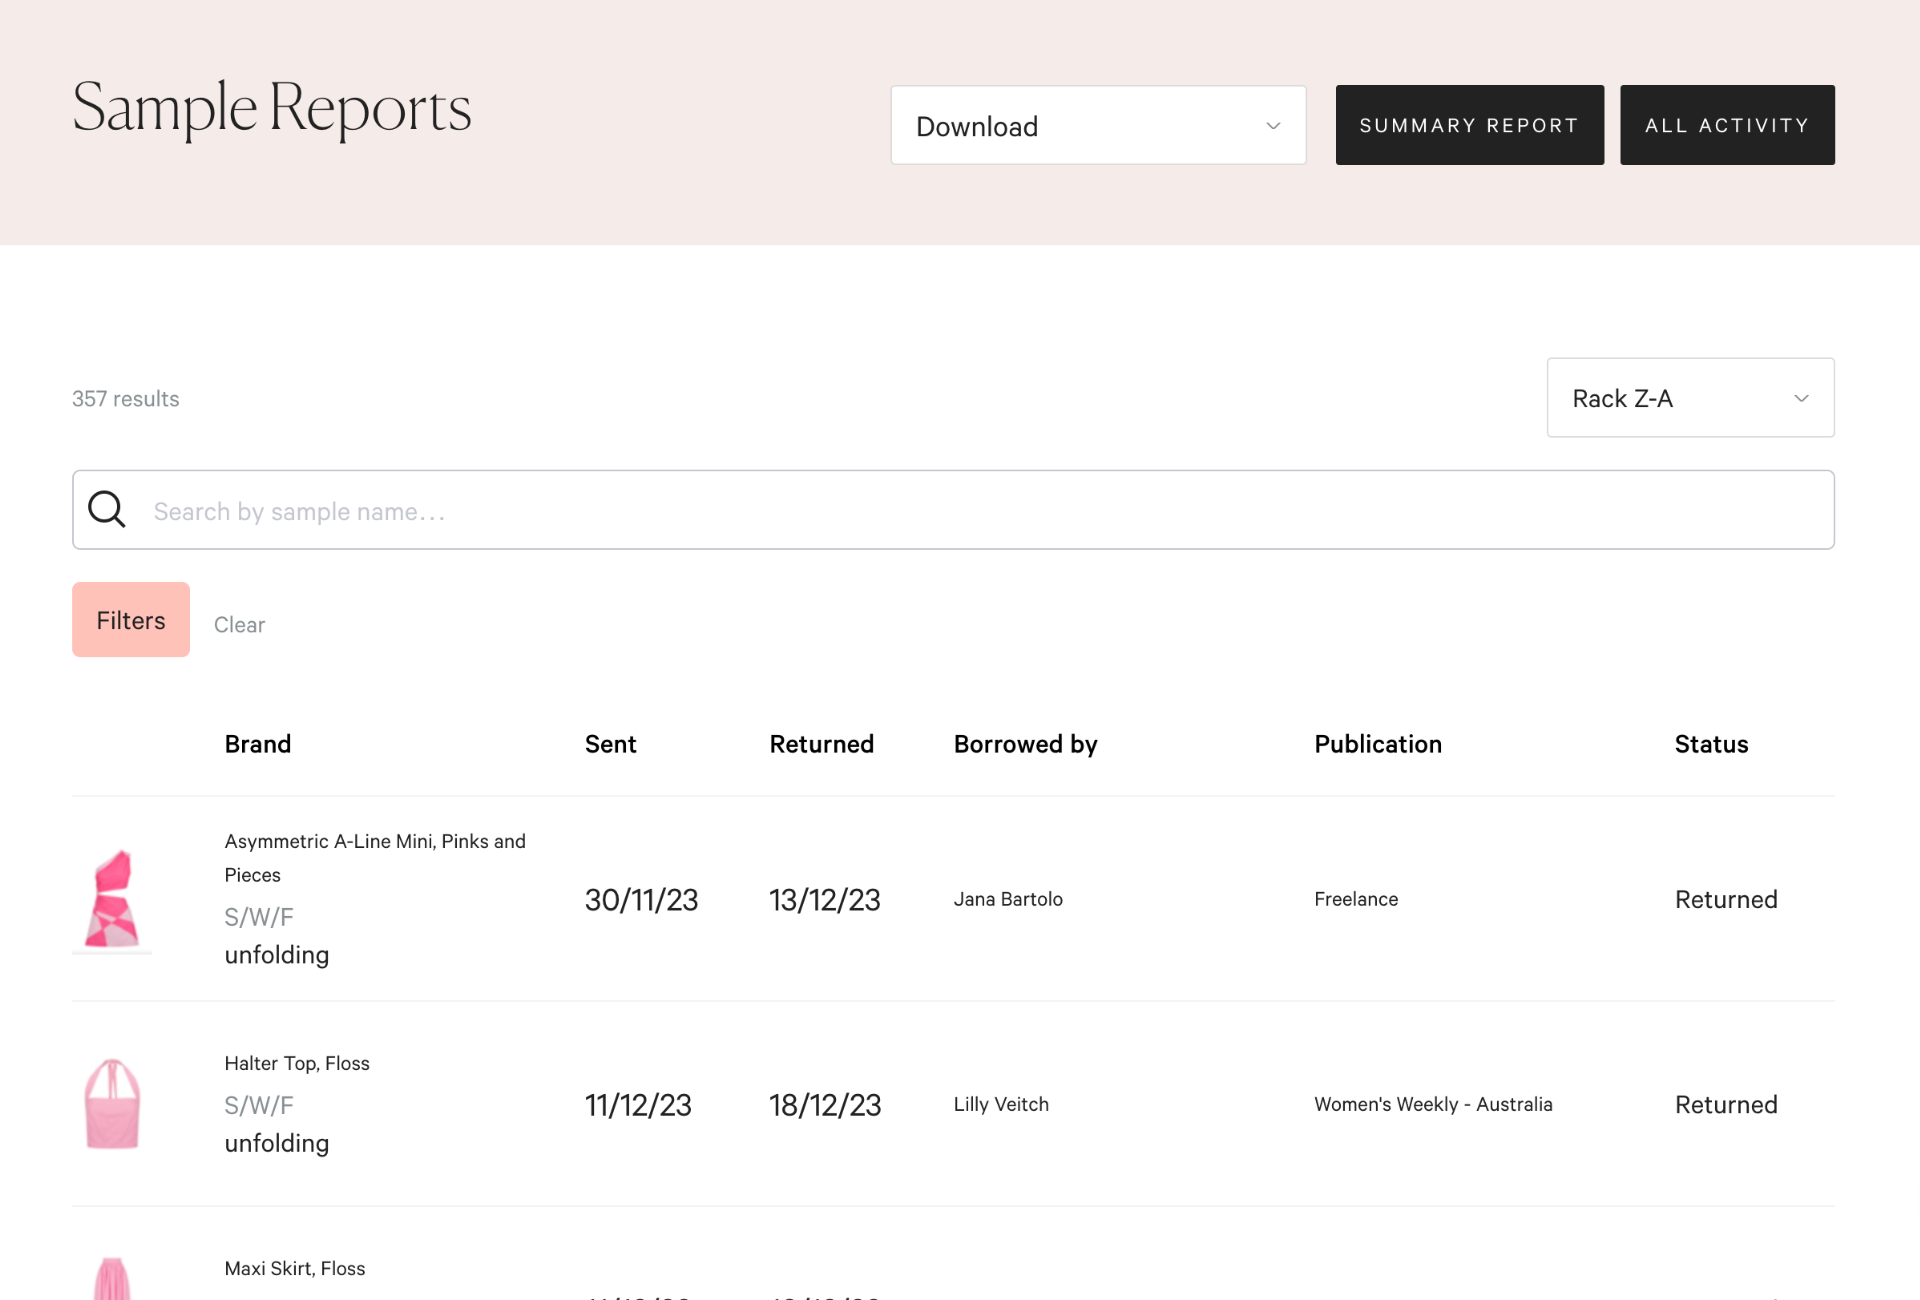This screenshot has width=1920, height=1300.
Task: Click the Status column header
Action: pos(1711,744)
